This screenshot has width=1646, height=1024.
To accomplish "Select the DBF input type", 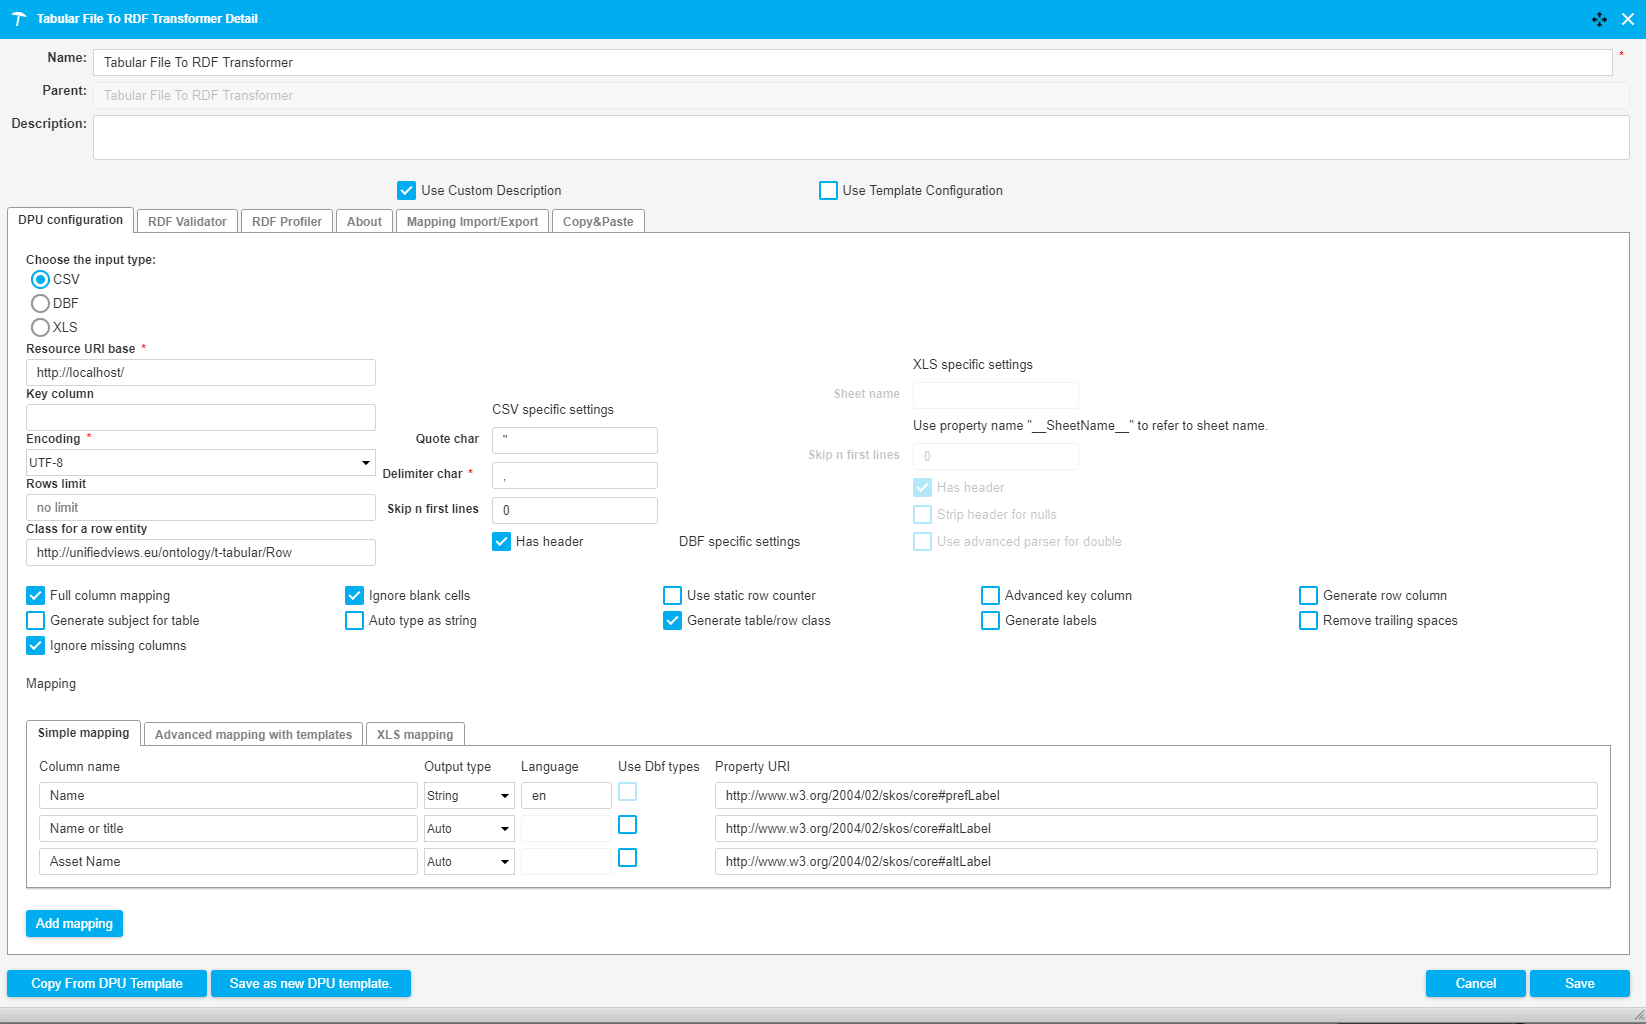I will pyautogui.click(x=41, y=303).
